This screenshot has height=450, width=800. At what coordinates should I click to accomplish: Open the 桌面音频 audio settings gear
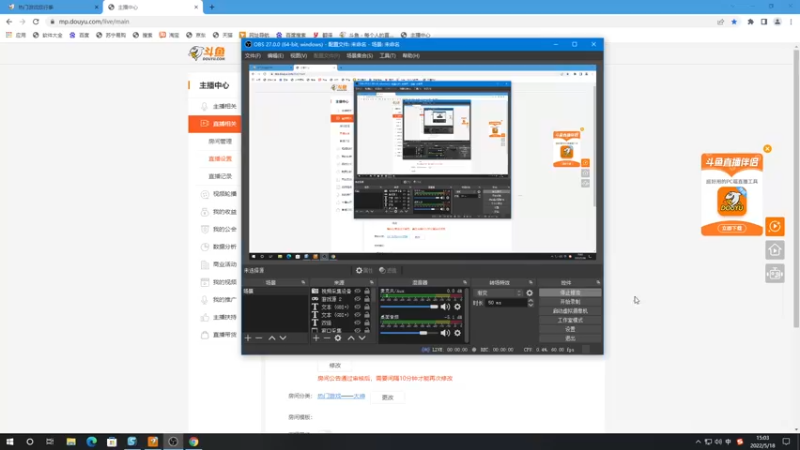pos(457,333)
